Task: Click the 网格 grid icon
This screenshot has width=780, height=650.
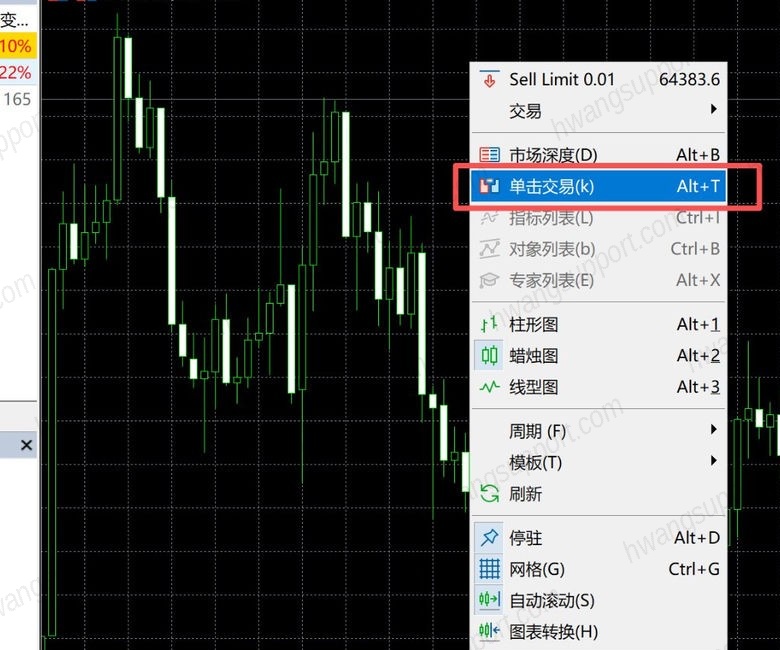Action: point(489,569)
